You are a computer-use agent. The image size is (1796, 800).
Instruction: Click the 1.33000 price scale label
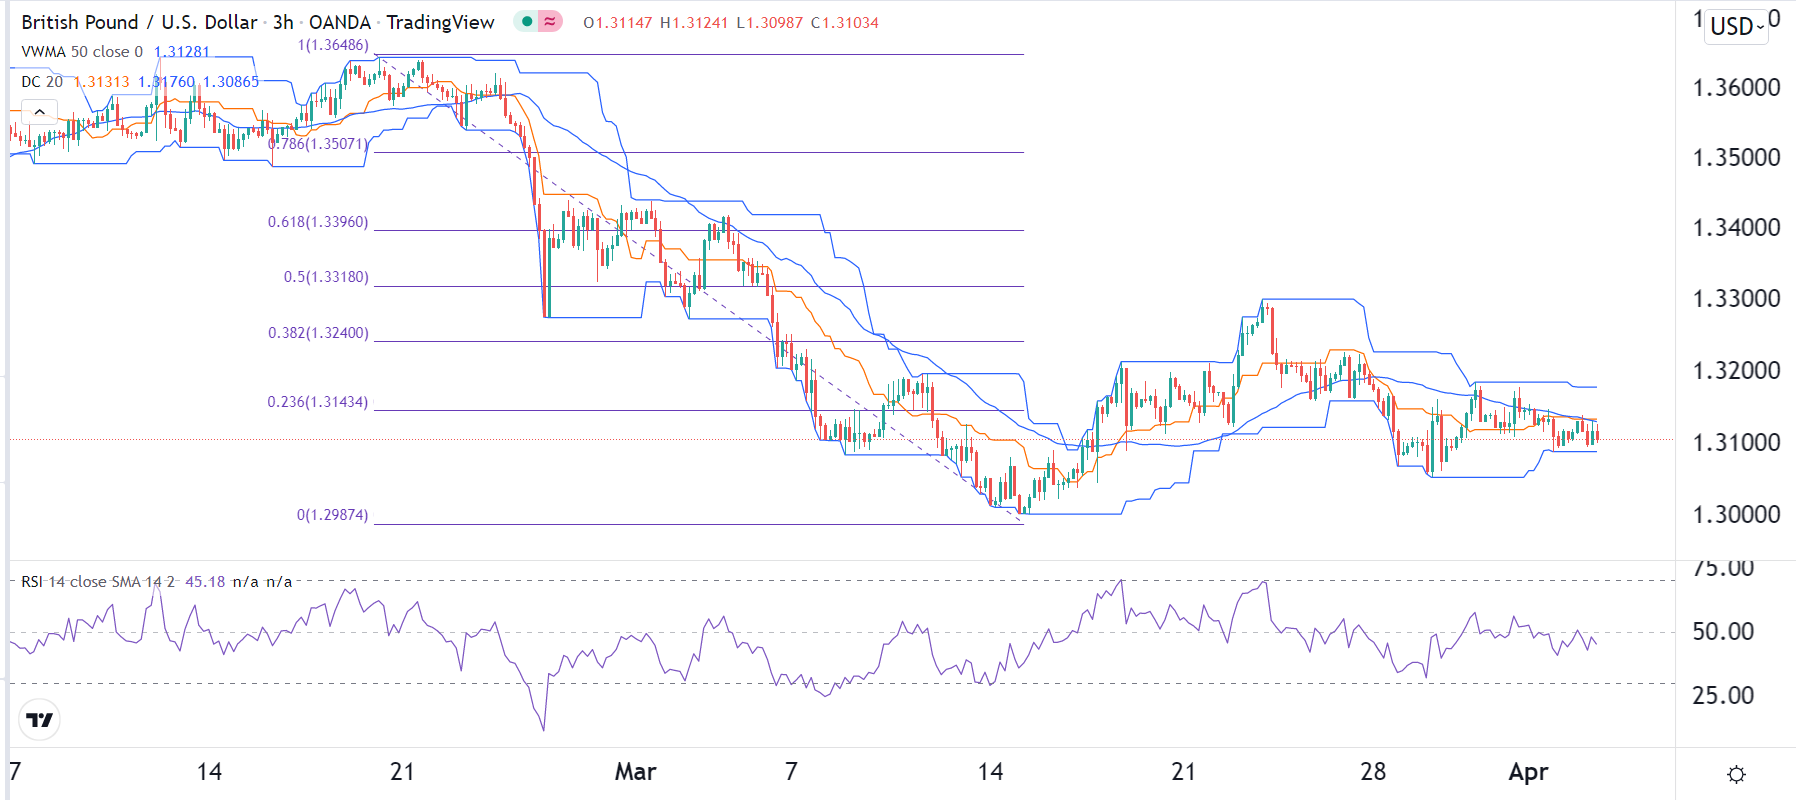(1736, 299)
